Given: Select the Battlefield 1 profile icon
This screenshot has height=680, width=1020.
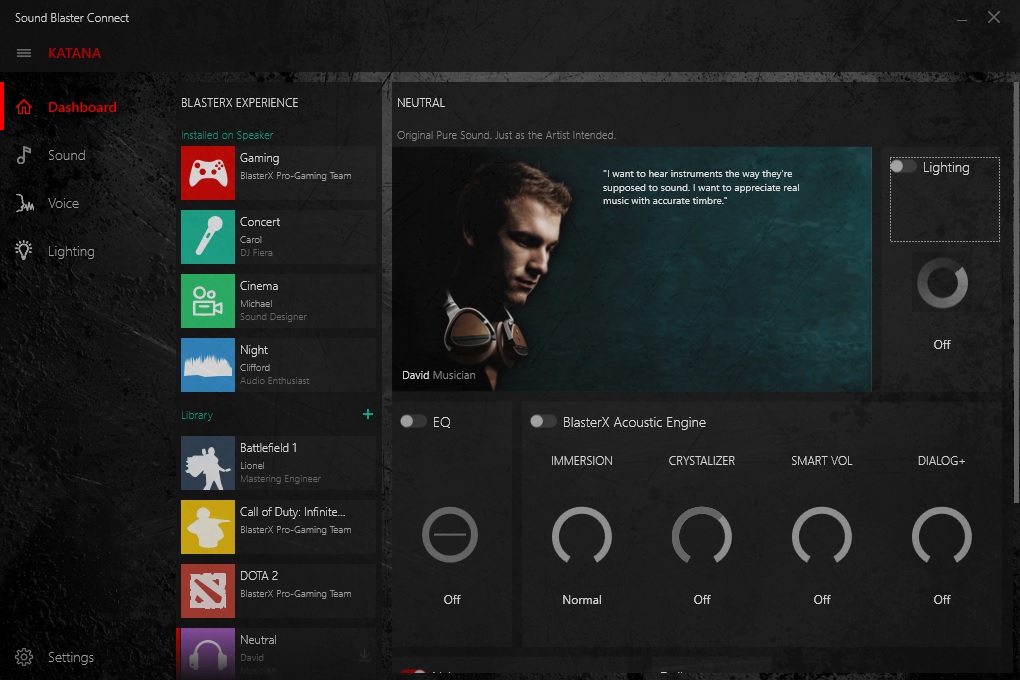Looking at the screenshot, I should coord(208,463).
